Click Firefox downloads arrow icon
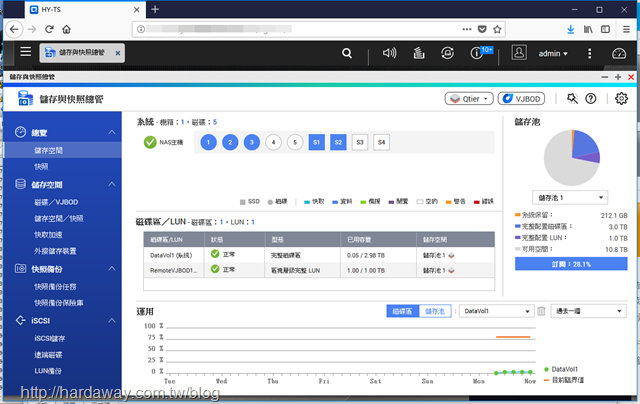 571,29
